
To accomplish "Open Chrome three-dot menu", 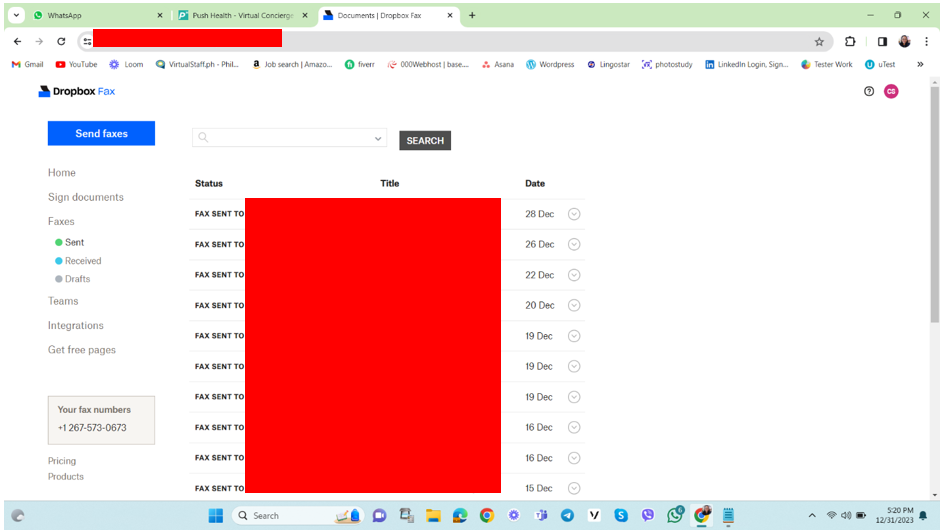I will click(926, 42).
